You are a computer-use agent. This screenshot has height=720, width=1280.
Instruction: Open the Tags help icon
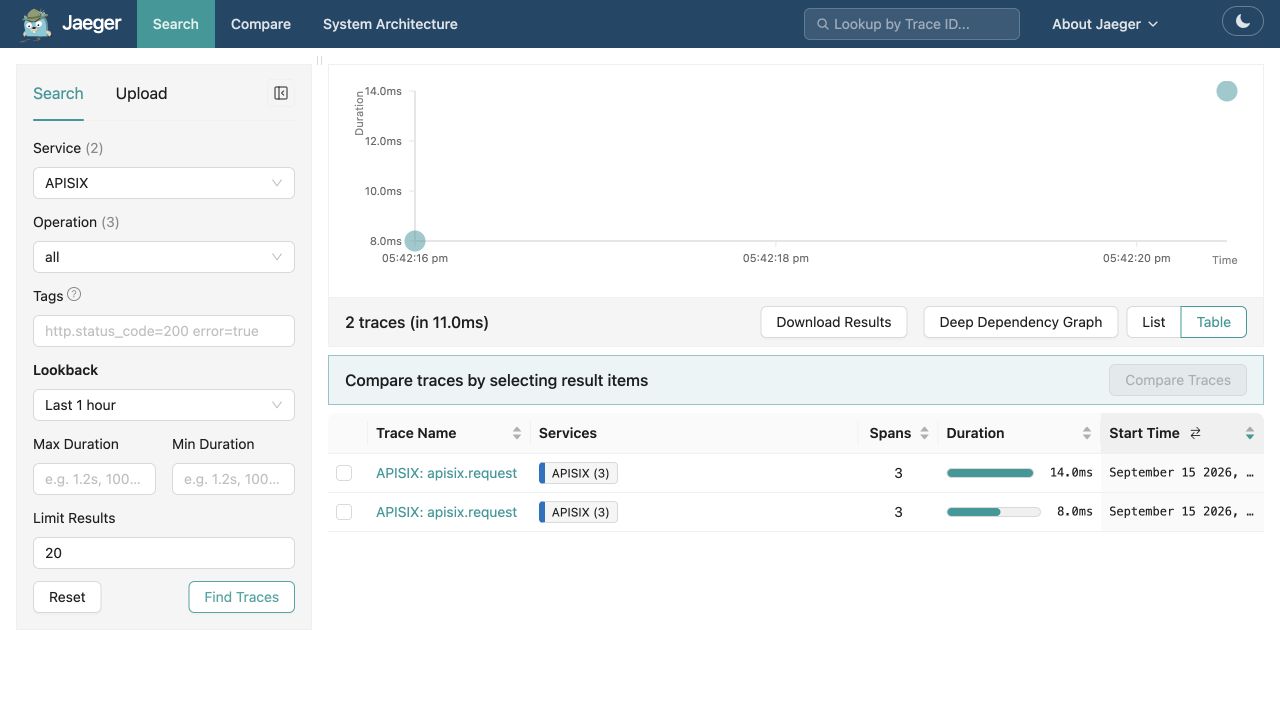74,295
